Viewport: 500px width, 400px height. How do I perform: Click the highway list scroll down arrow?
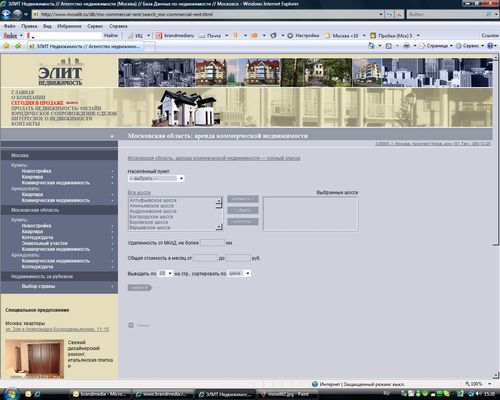(219, 227)
